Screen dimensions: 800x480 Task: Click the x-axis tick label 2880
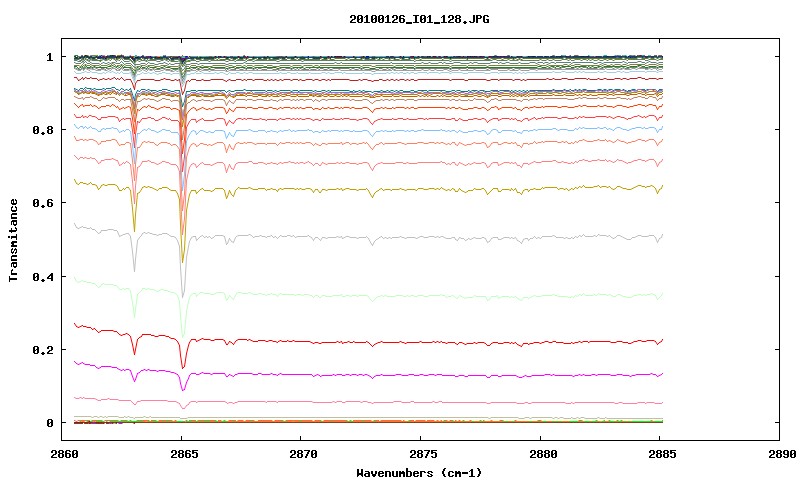pyautogui.click(x=543, y=454)
